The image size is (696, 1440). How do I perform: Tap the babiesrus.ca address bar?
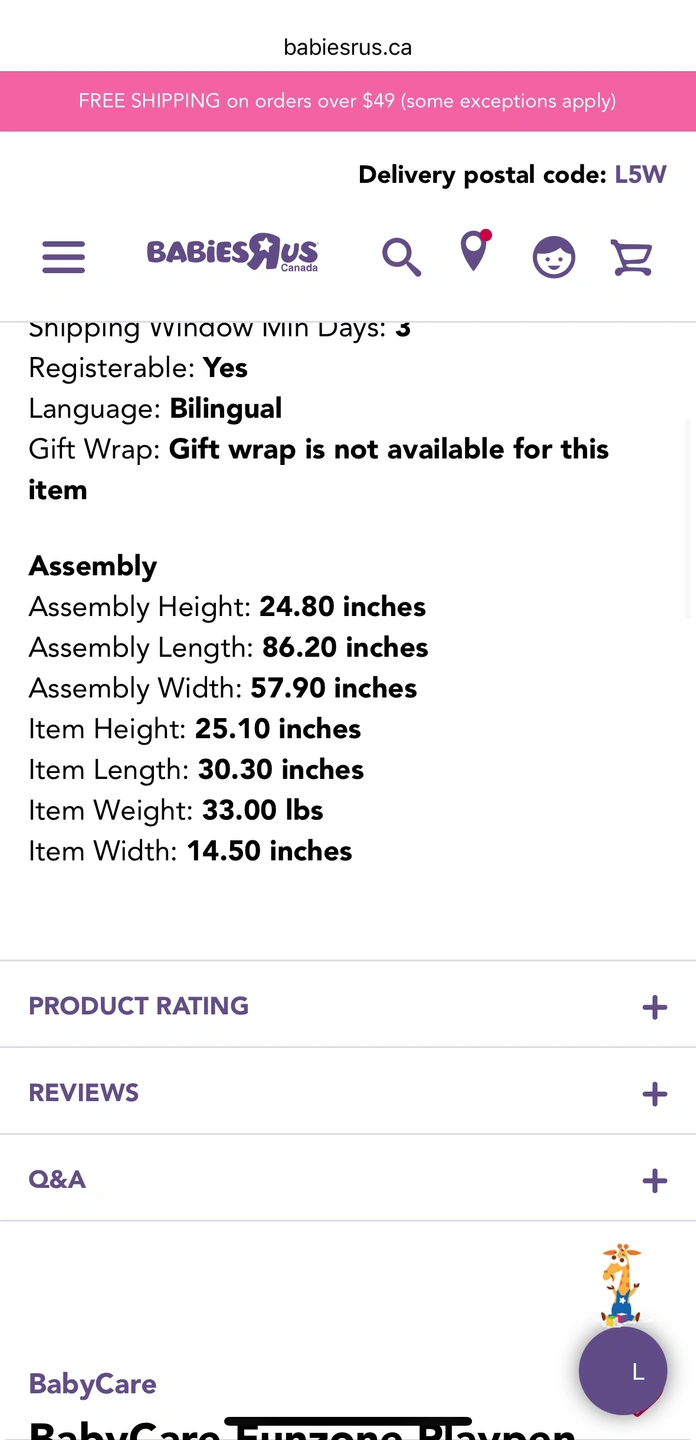(x=348, y=47)
